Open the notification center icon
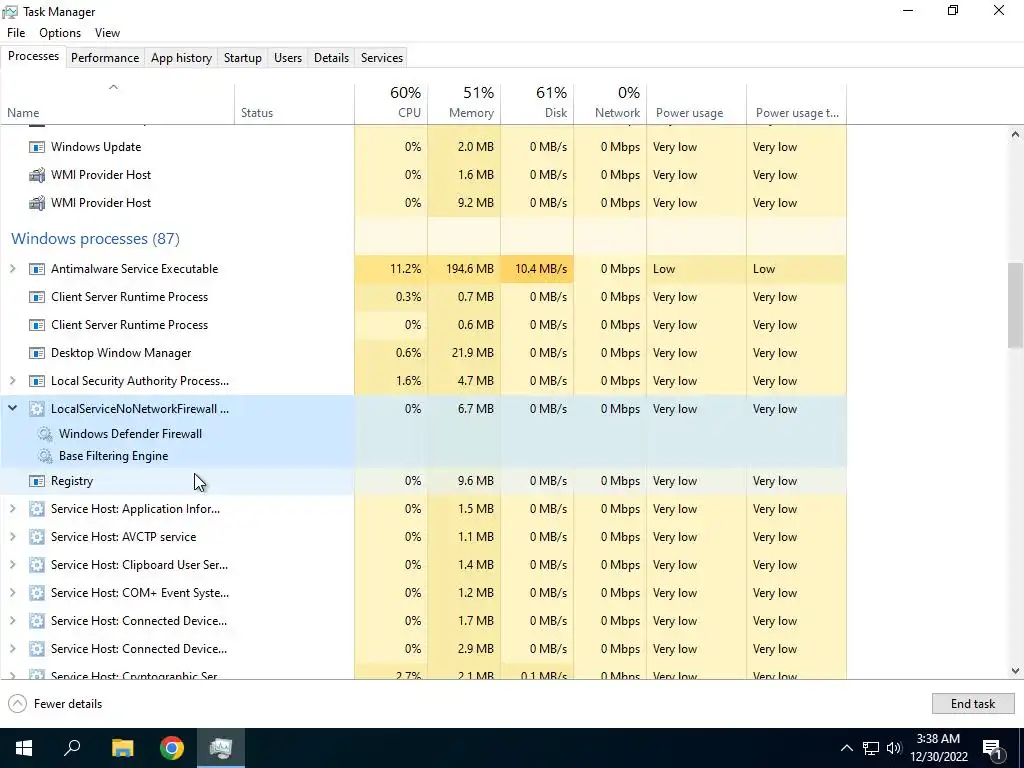Viewport: 1024px width, 768px height. tap(992, 748)
